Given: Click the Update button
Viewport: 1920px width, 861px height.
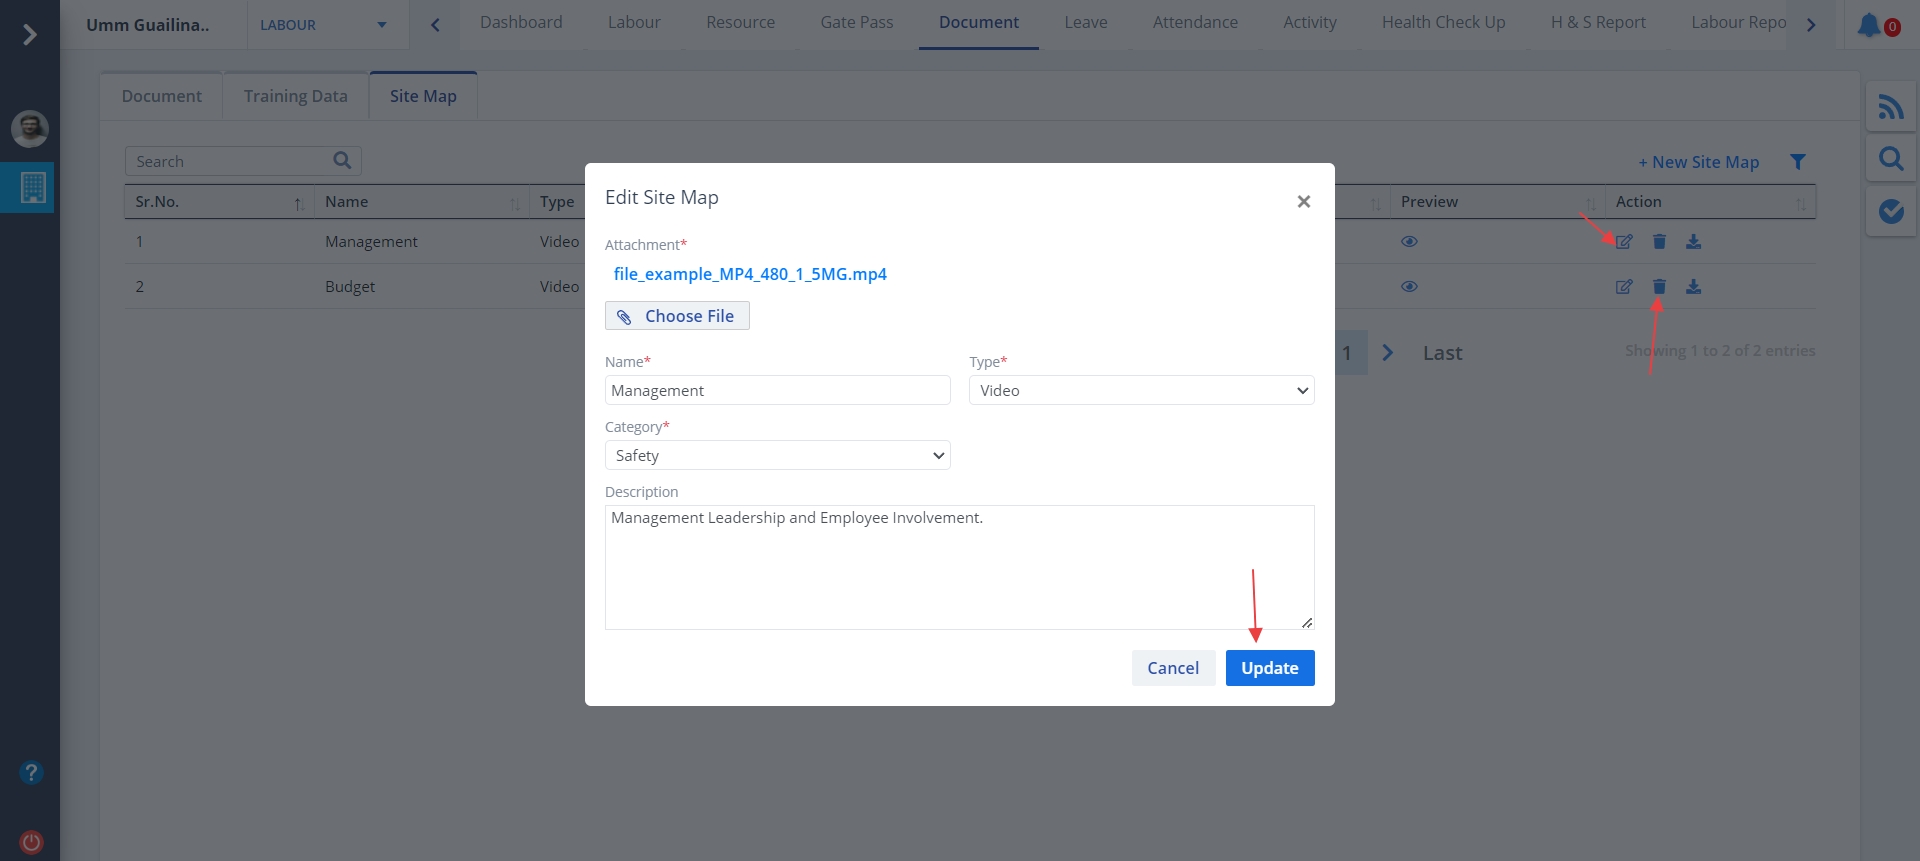Looking at the screenshot, I should tap(1269, 668).
